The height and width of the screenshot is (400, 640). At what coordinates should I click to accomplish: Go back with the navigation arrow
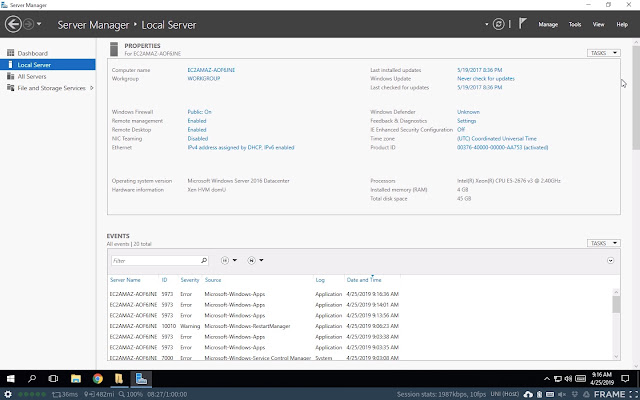pyautogui.click(x=13, y=24)
